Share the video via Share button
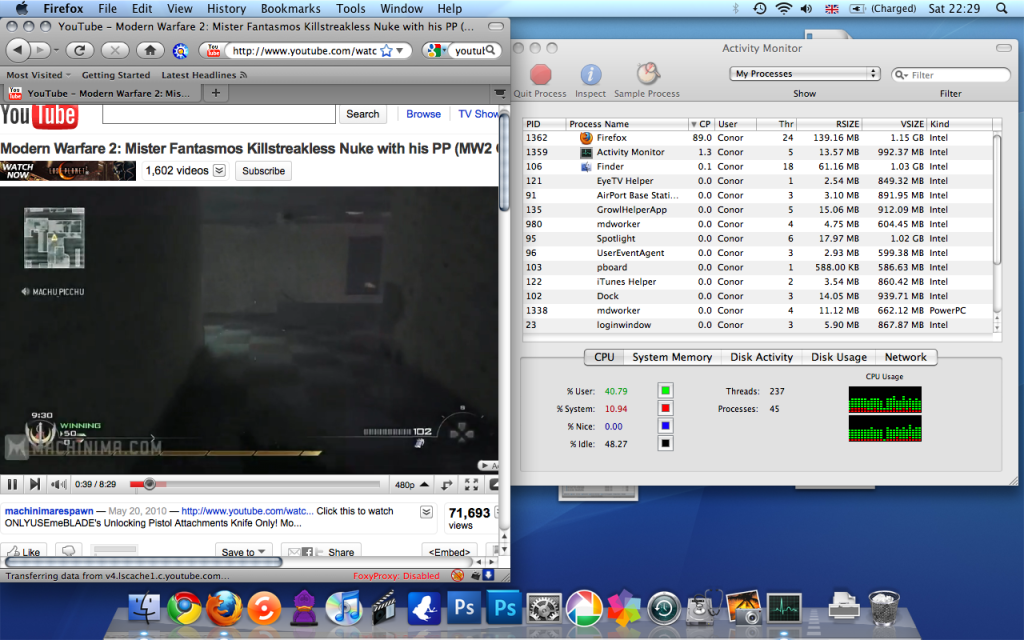 click(x=321, y=552)
